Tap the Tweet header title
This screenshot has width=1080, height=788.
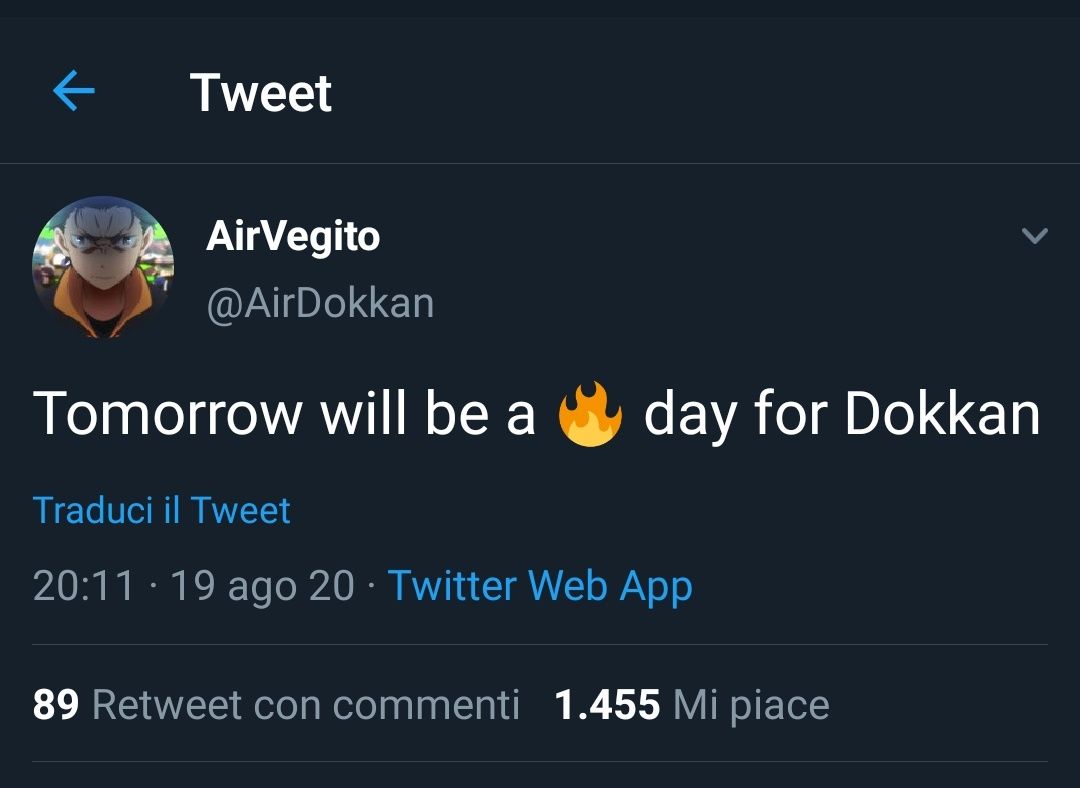(x=260, y=93)
